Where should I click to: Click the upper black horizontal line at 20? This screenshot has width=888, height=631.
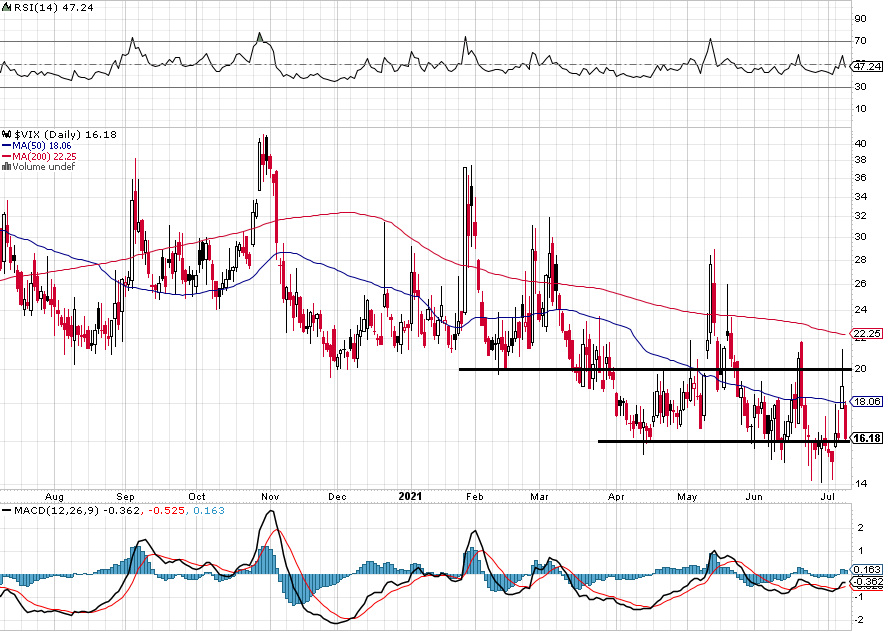coord(655,369)
